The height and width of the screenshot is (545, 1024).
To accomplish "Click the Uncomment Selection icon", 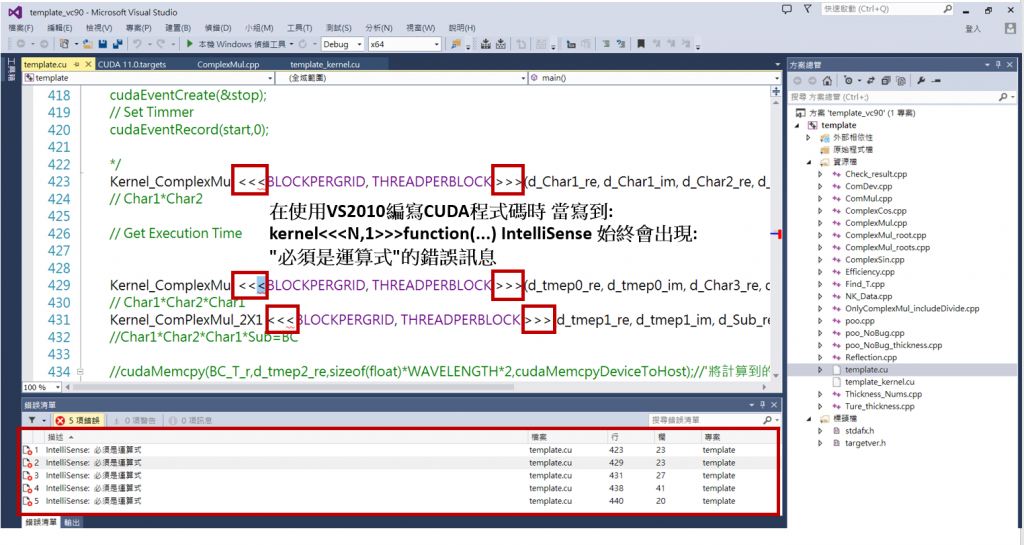I will click(x=620, y=44).
